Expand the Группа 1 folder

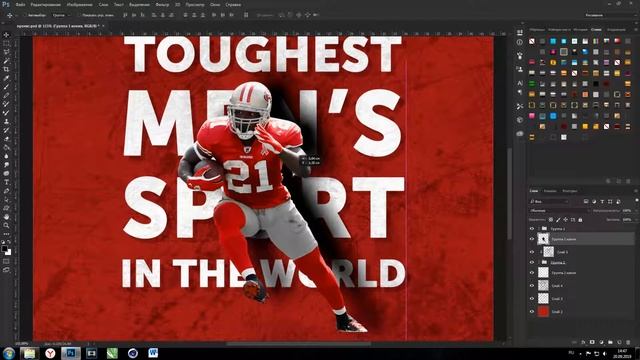click(x=539, y=229)
